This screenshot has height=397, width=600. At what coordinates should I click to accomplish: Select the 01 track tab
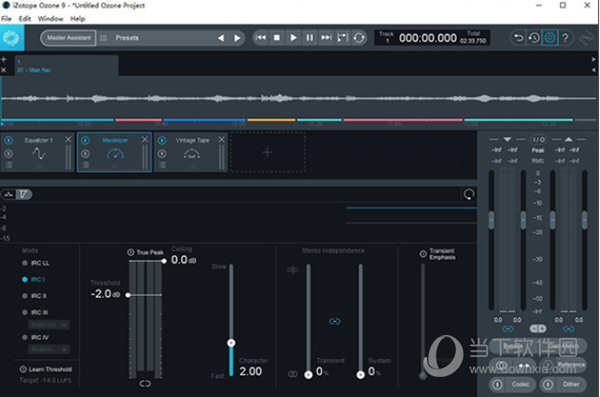pos(67,65)
